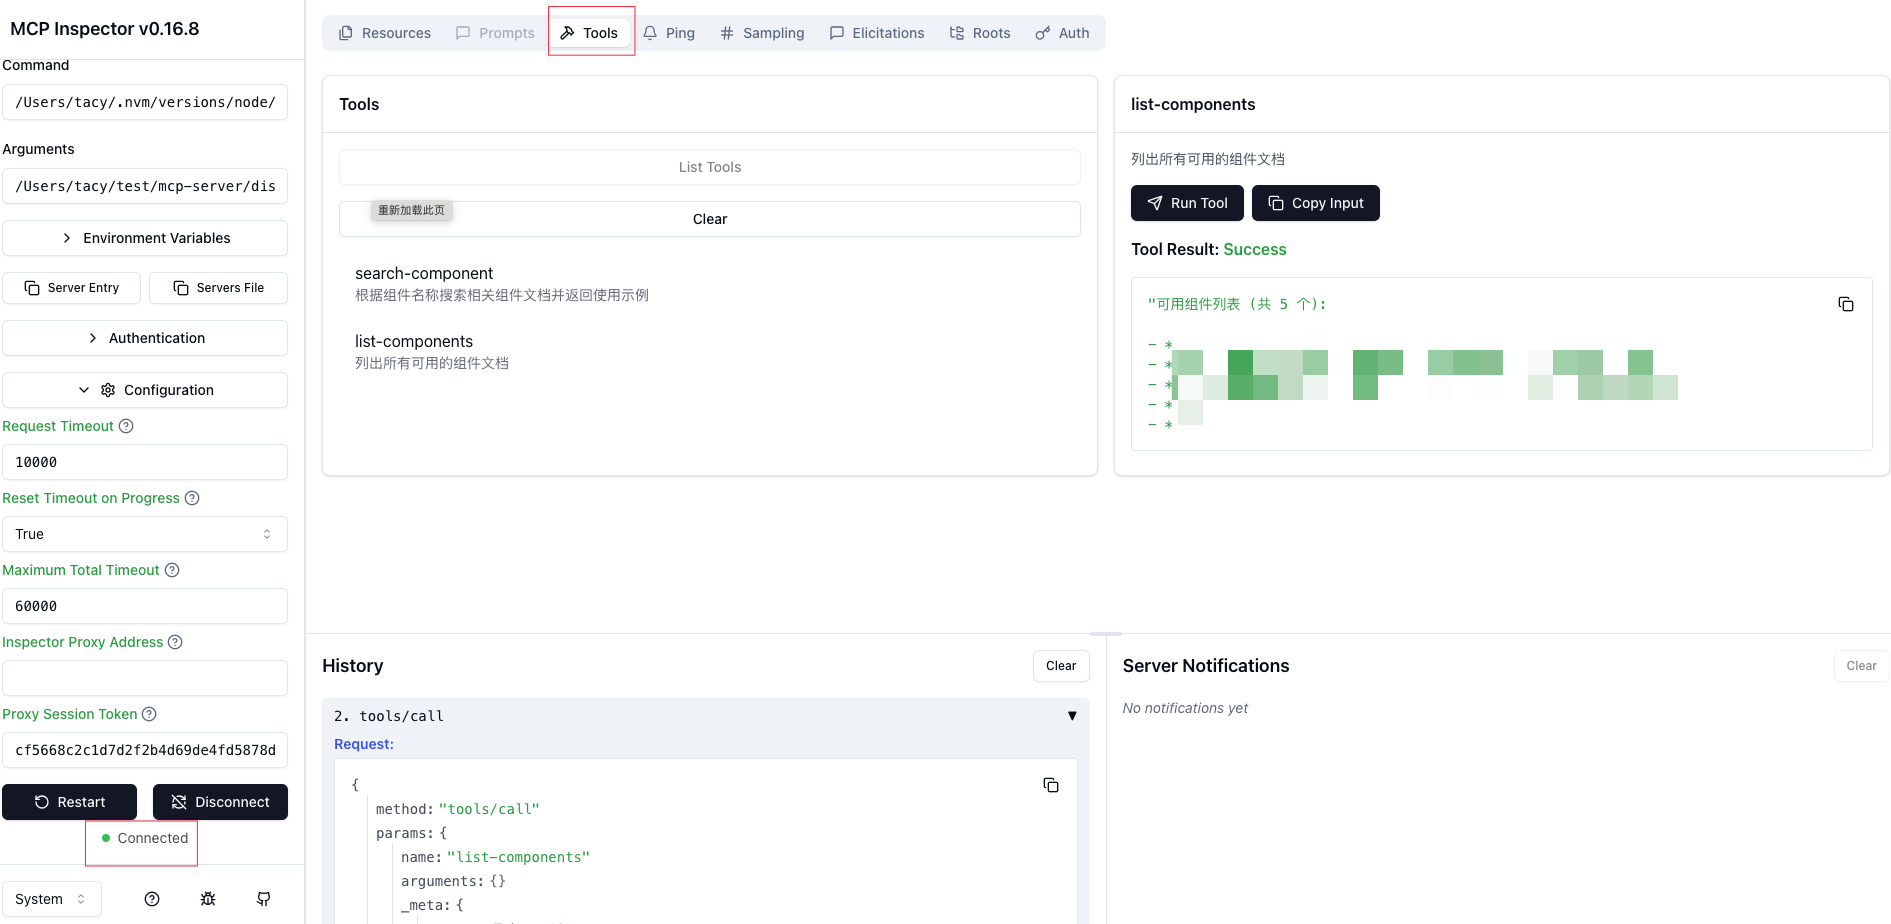Clear the History panel
The image size is (1891, 924).
coord(1061,666)
